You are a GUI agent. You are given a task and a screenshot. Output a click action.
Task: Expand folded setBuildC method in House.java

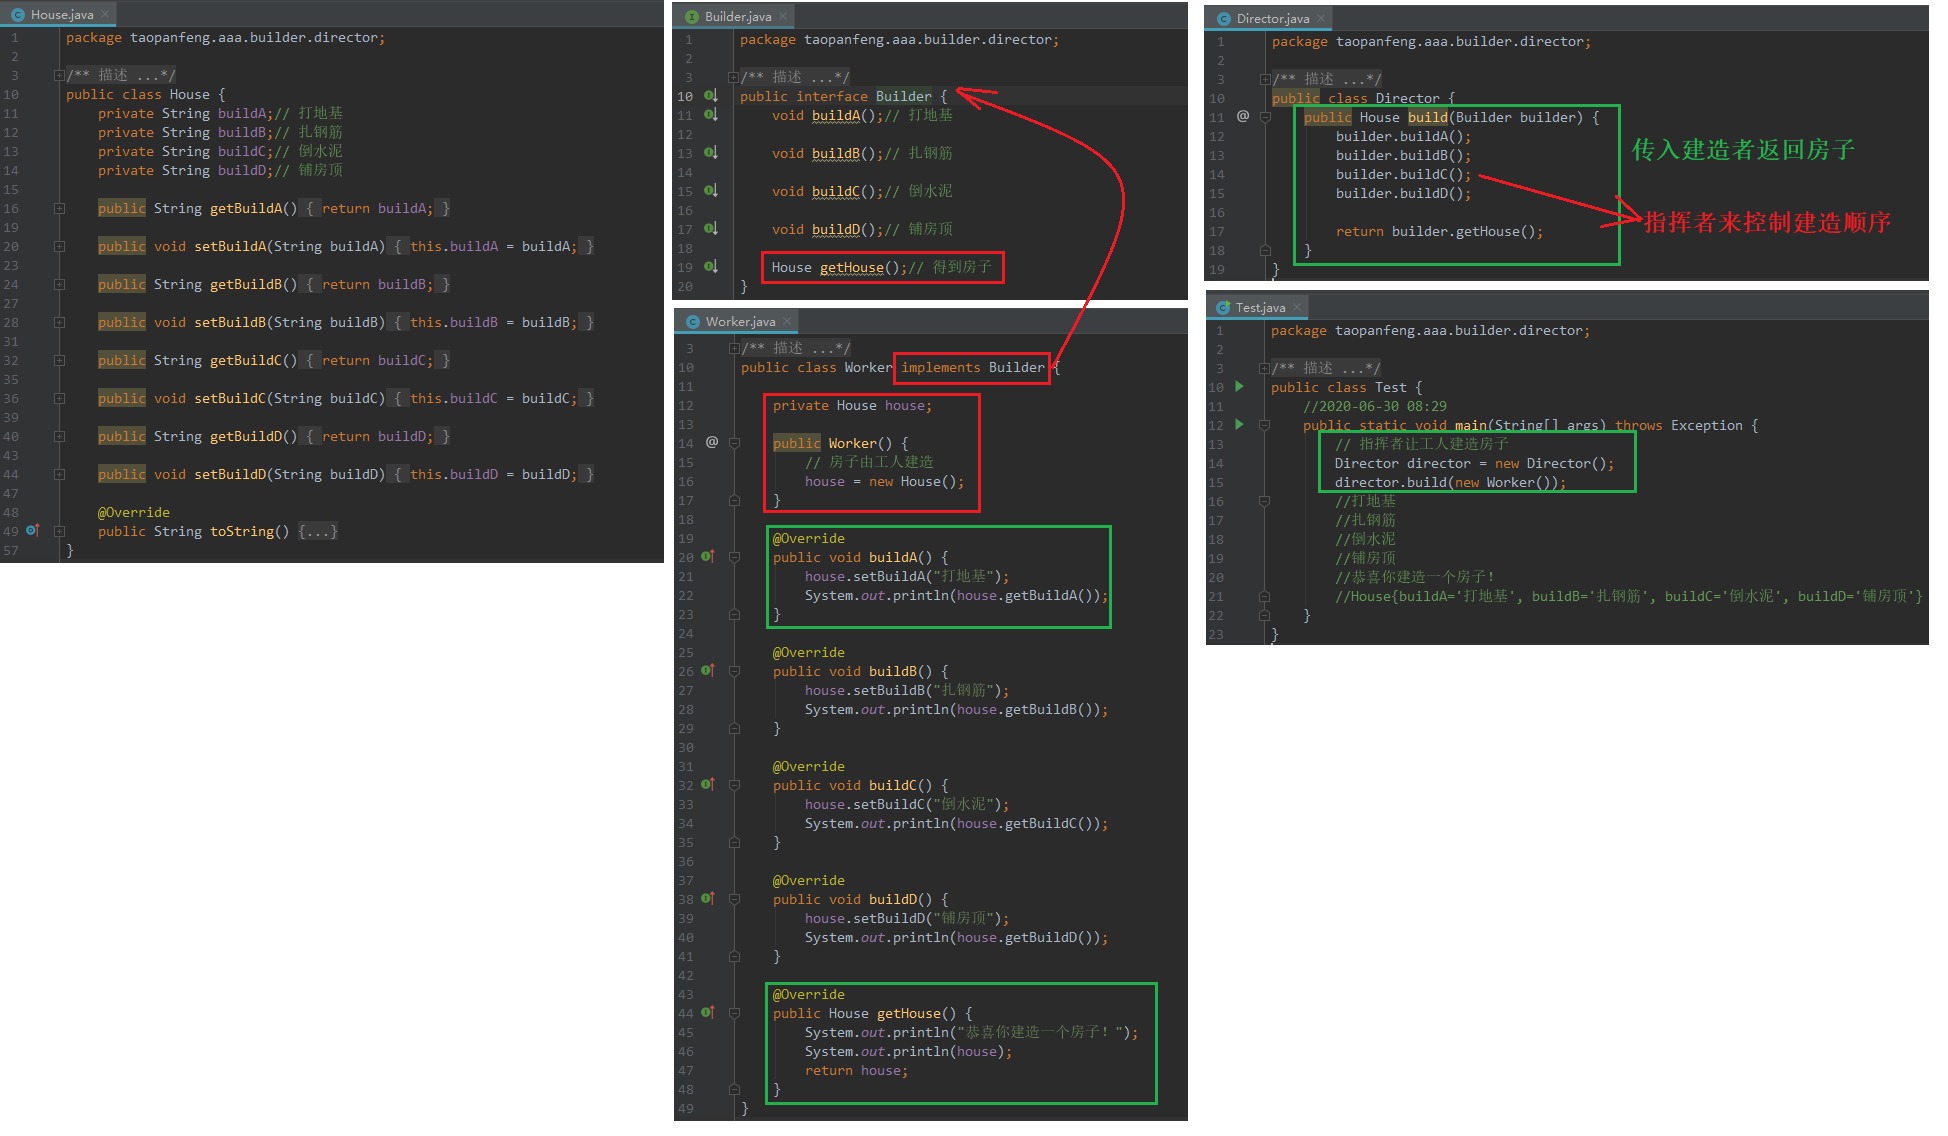59,398
